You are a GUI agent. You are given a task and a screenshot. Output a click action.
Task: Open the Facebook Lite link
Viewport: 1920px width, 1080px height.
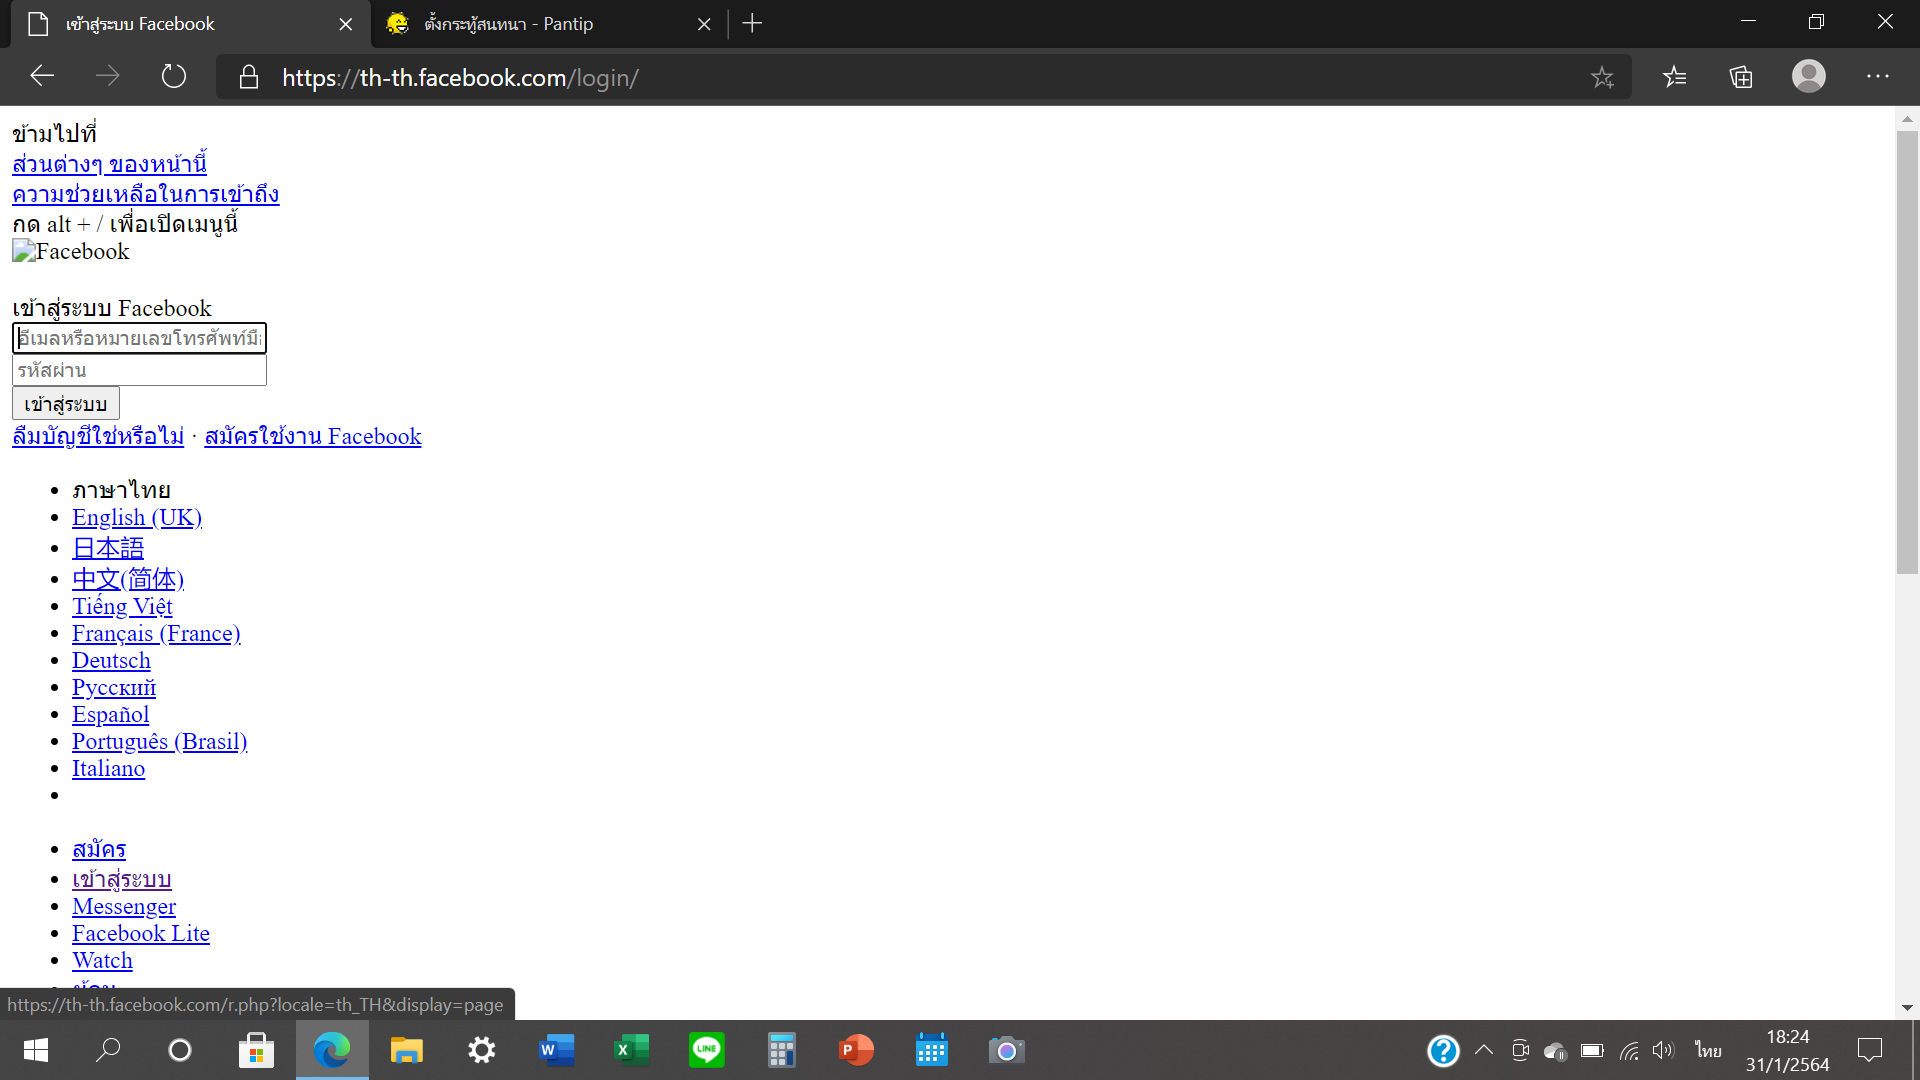point(141,933)
